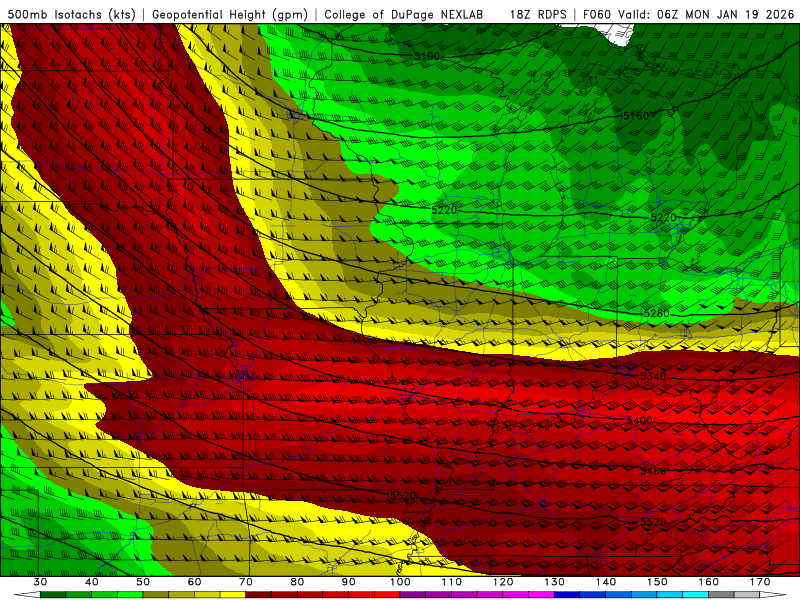
Task: Click the olive 50-55 kt legend swatch
Action: (x=156, y=595)
